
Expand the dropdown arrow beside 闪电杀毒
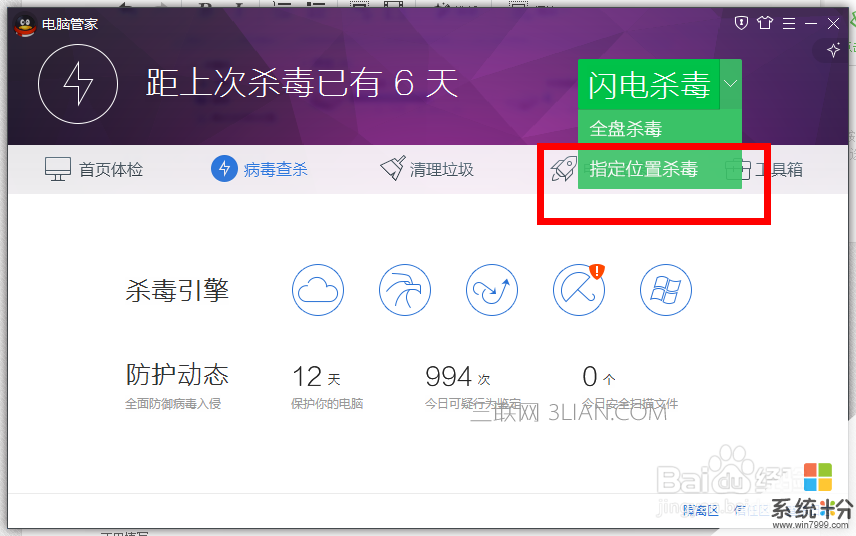[x=731, y=84]
